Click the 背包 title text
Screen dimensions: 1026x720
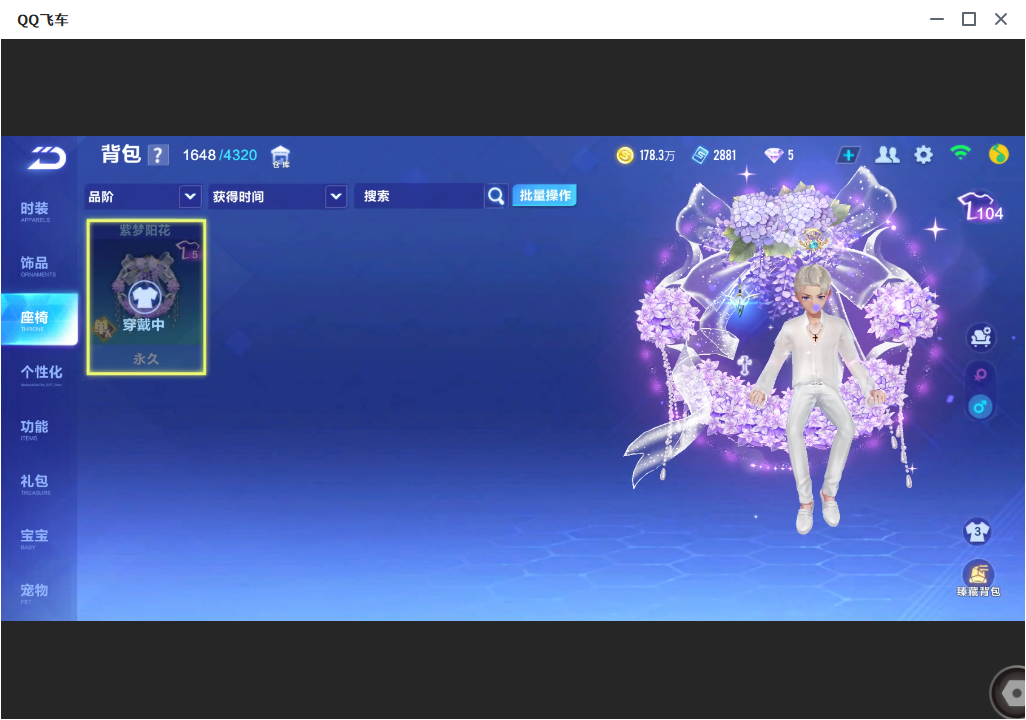[121, 154]
